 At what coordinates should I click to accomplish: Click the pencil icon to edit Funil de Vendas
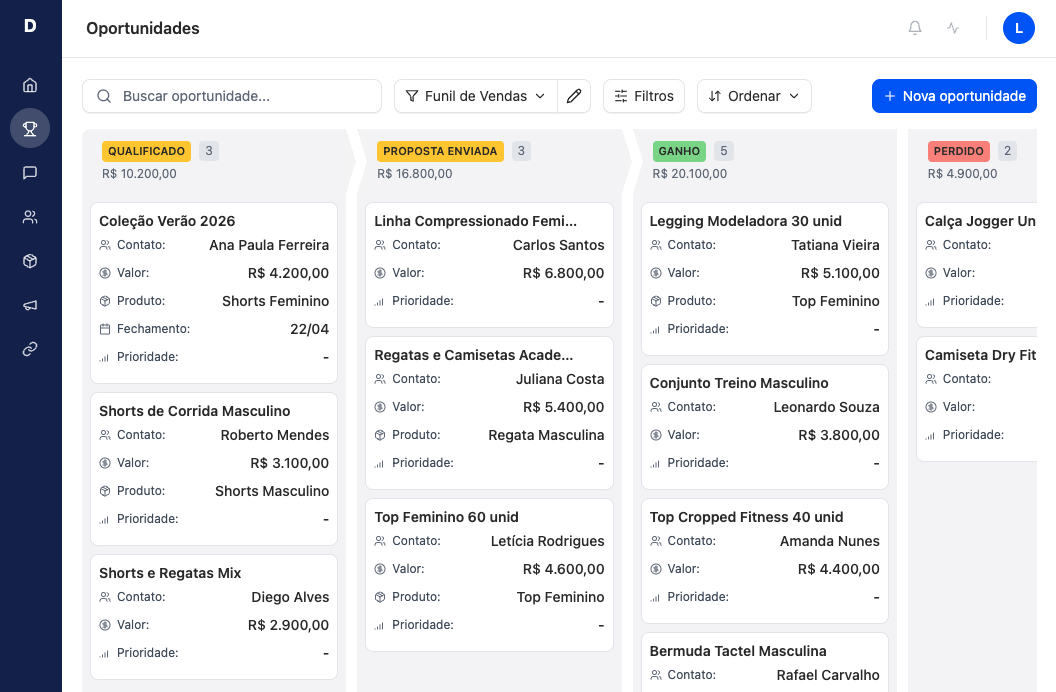574,96
